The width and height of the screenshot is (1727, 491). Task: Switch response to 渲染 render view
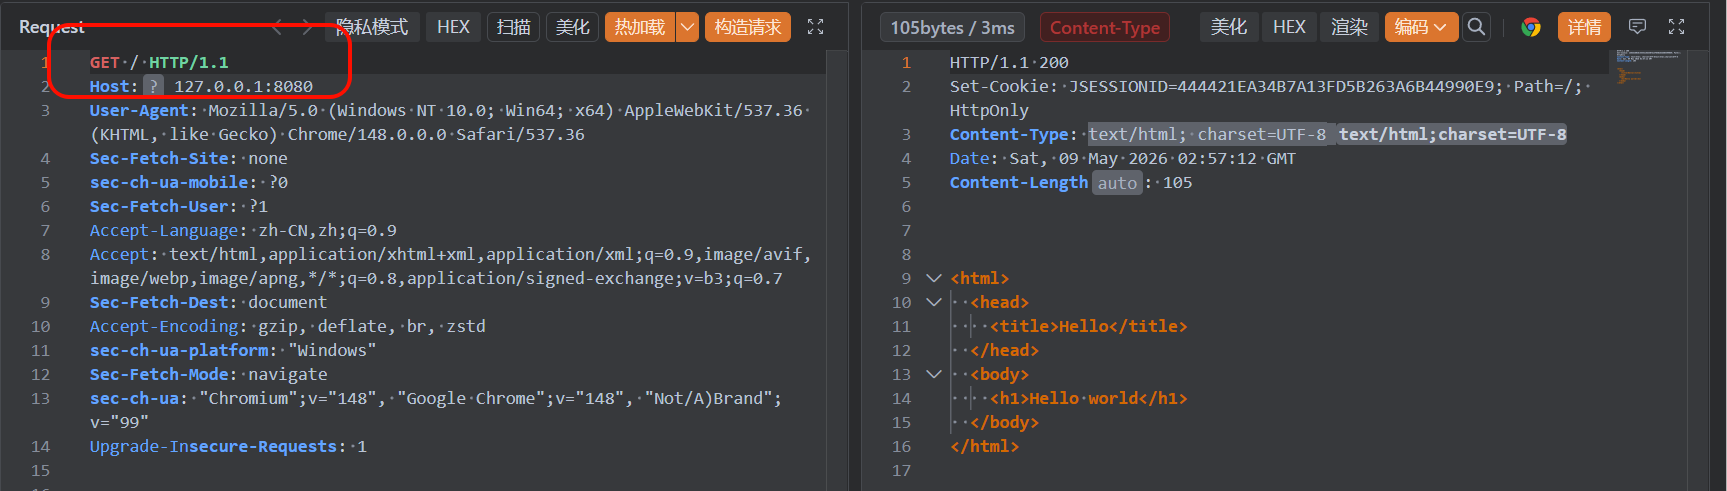1349,27
